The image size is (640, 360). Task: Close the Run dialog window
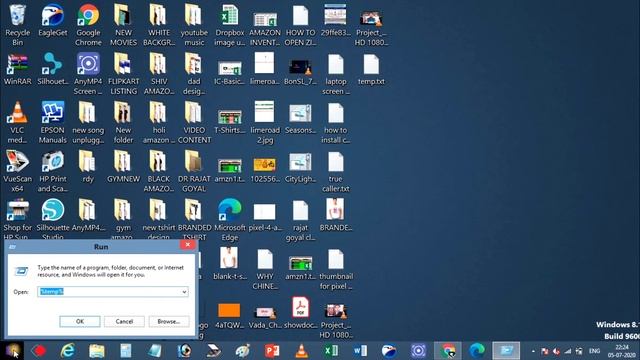(x=188, y=245)
